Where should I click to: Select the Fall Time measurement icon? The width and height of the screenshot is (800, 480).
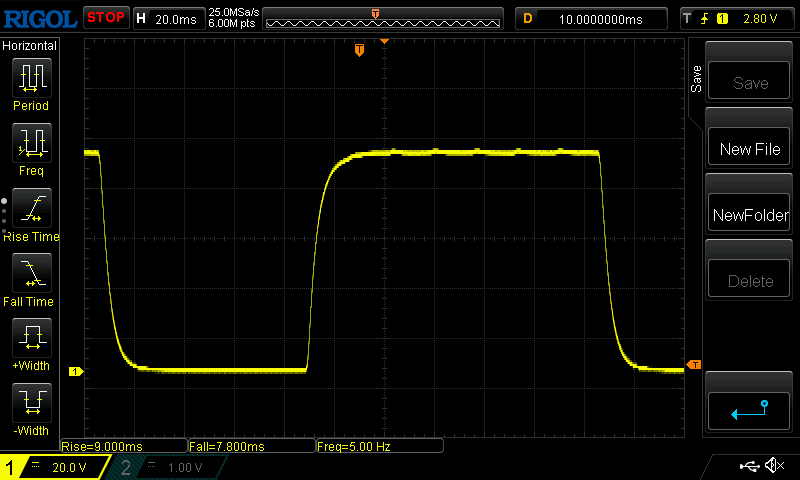32,272
